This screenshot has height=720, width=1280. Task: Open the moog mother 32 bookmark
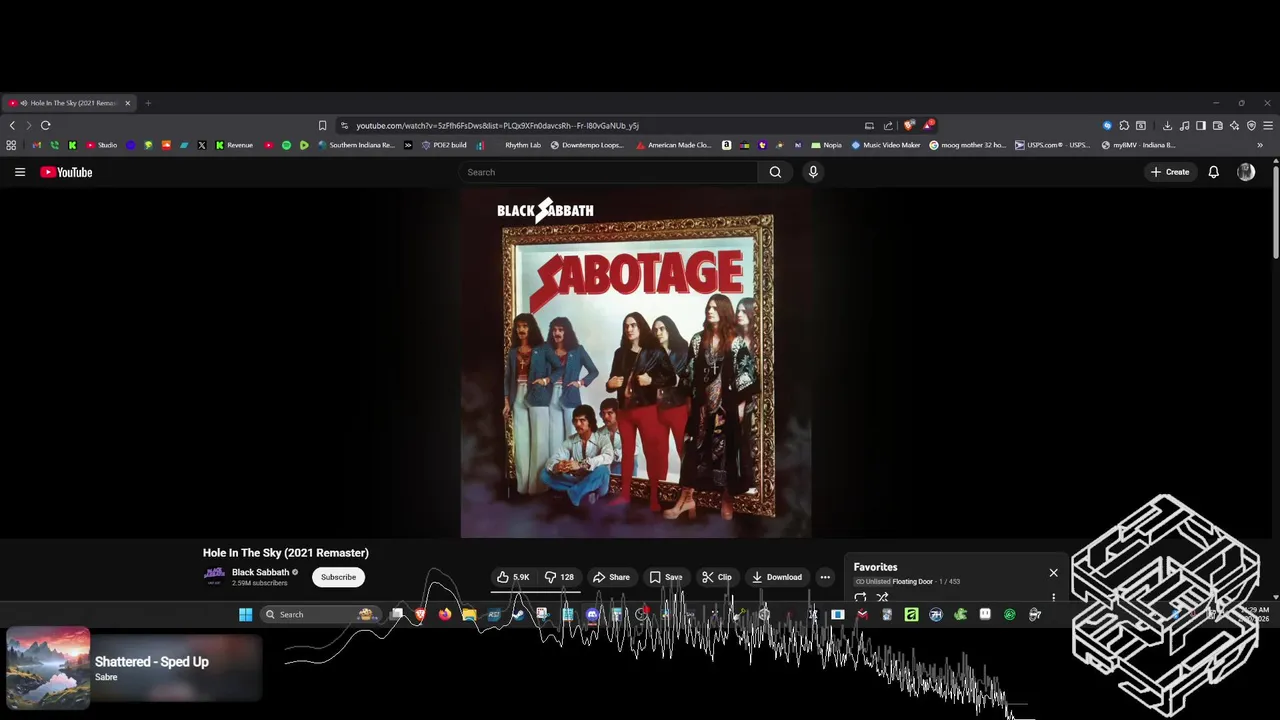(x=967, y=145)
